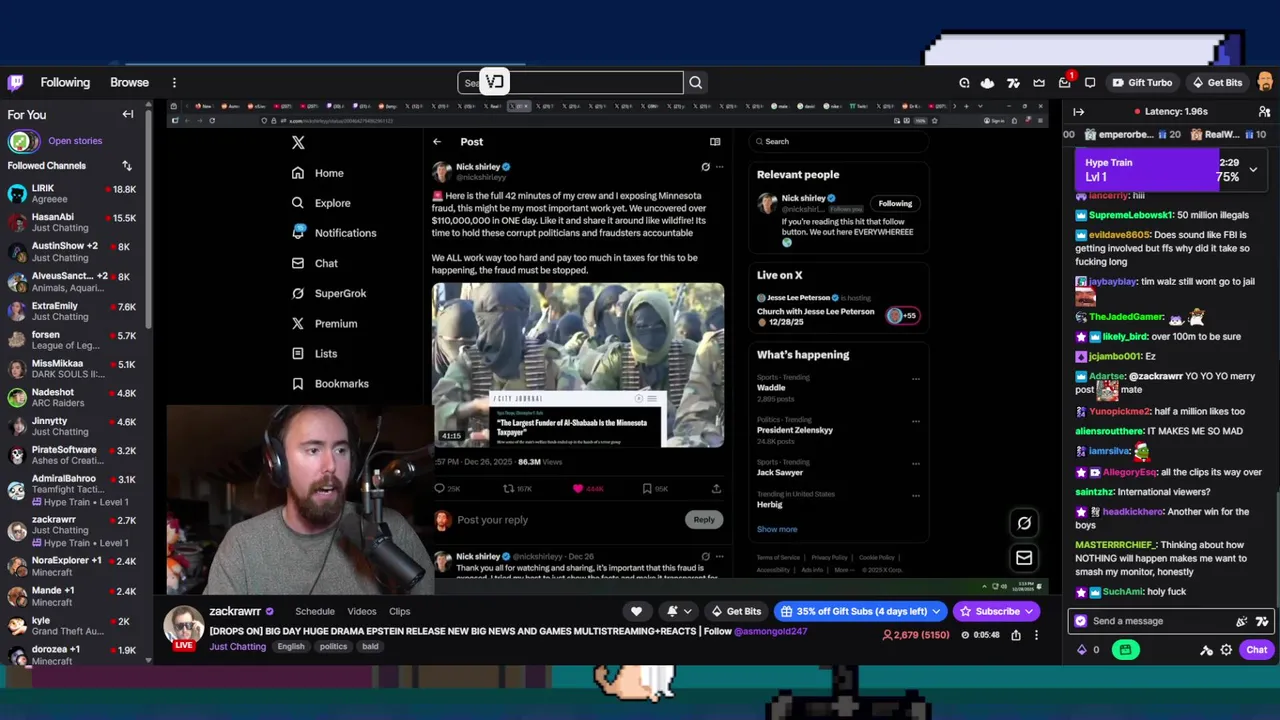
Task: Open the Just Chatting category link
Action: click(237, 647)
